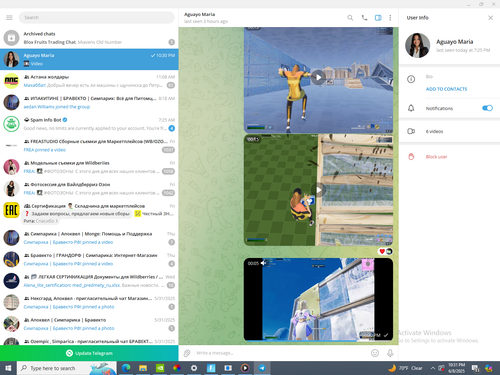Open the Бравекто | ГРАНДОРФ | Симпарика chat
Image resolution: width=500 pixels, height=375 pixels.
(x=89, y=259)
